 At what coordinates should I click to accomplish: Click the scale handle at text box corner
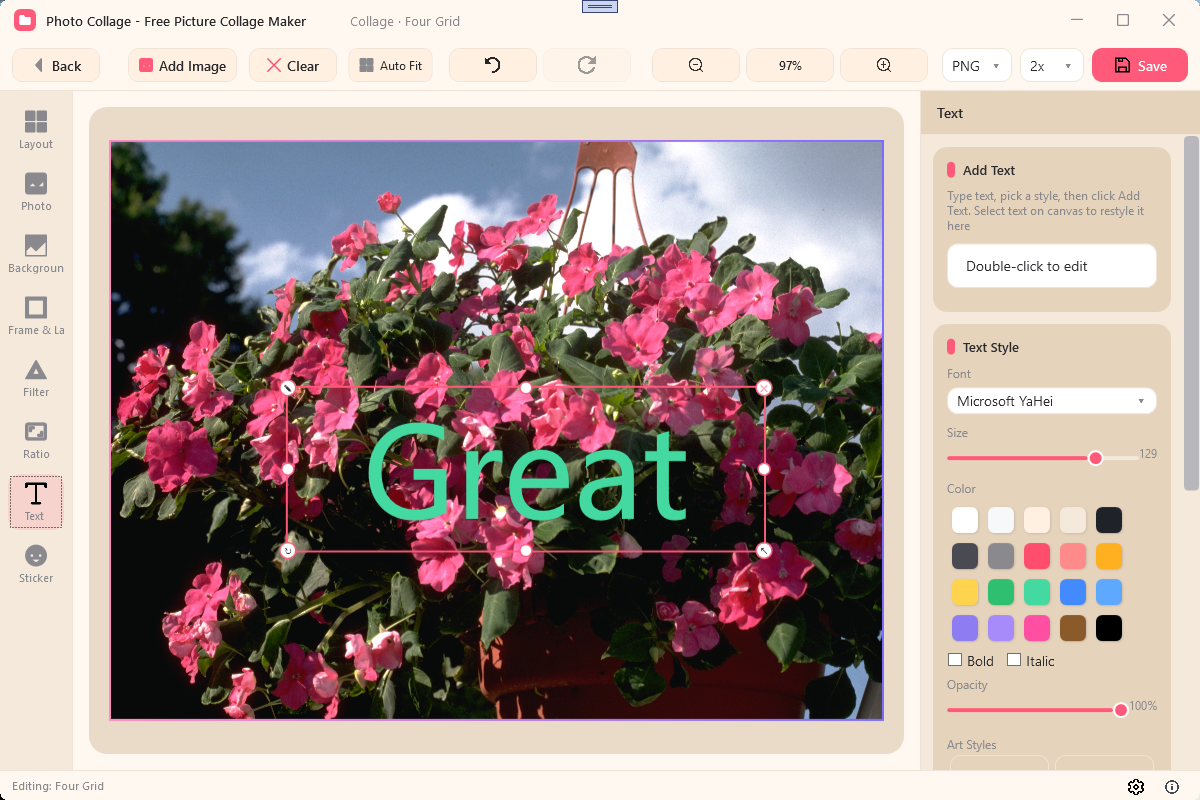coord(764,551)
